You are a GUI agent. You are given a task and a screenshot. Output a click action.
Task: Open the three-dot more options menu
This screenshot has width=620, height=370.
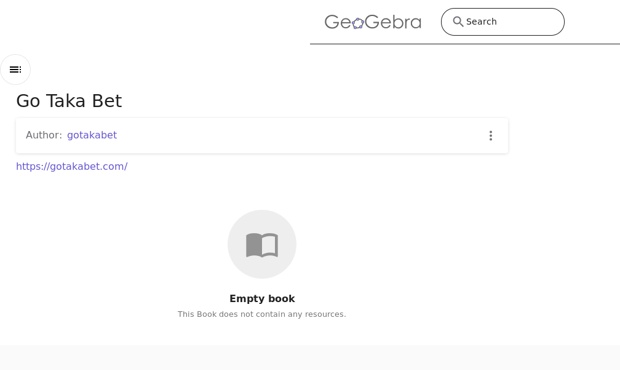[x=491, y=136]
